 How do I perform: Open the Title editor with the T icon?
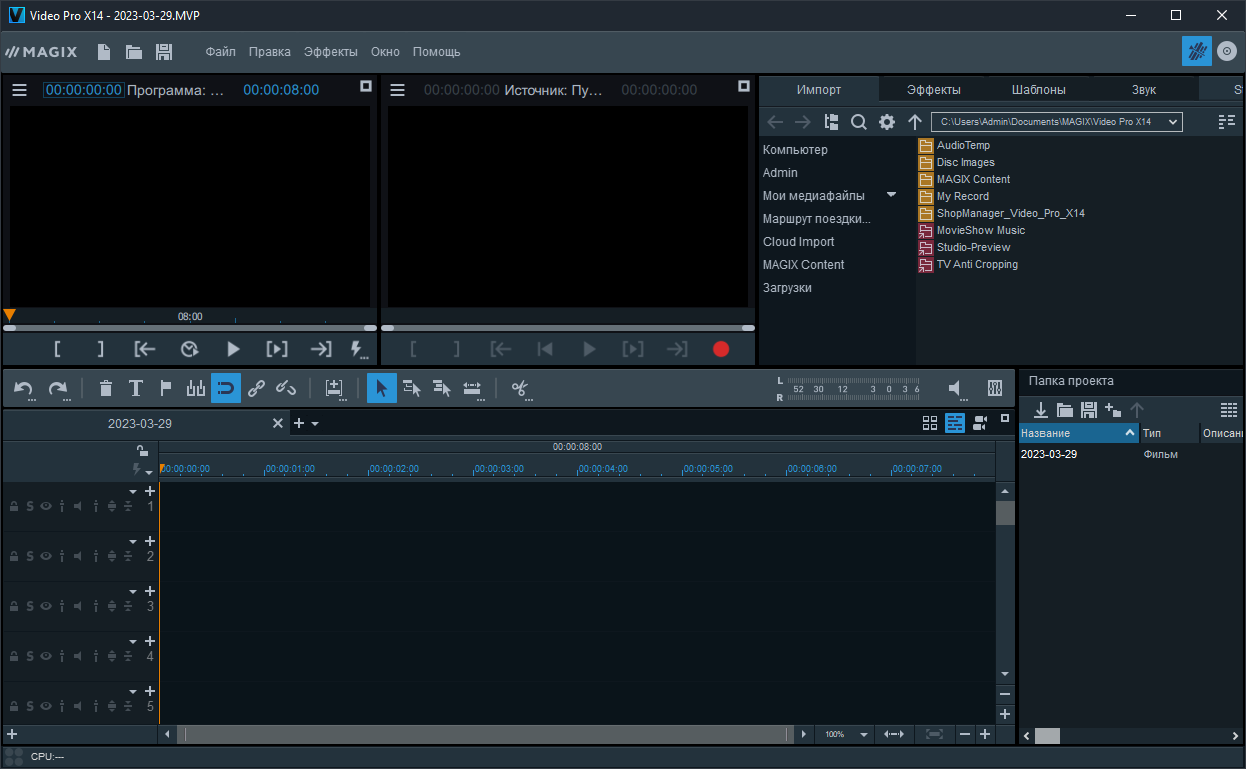click(136, 388)
